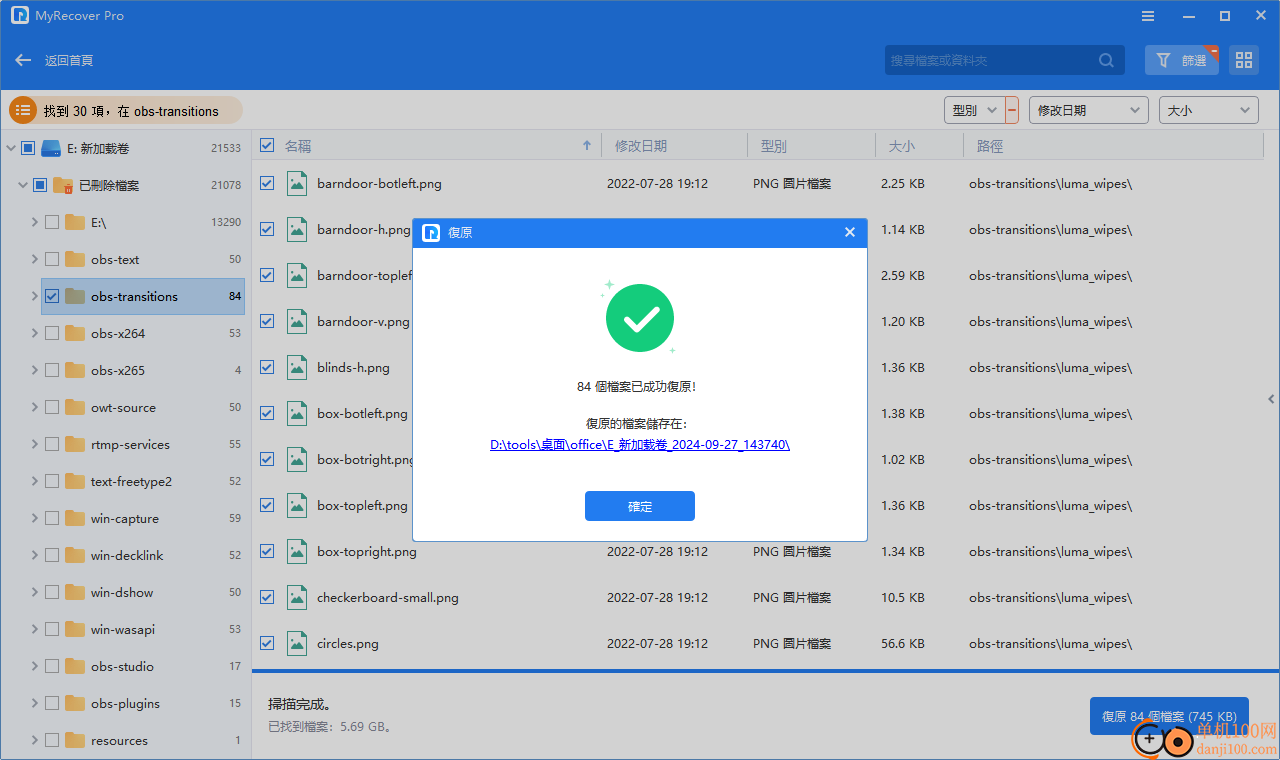Click the blinds-h.png image icon
Viewport: 1280px width, 760px height.
(297, 367)
